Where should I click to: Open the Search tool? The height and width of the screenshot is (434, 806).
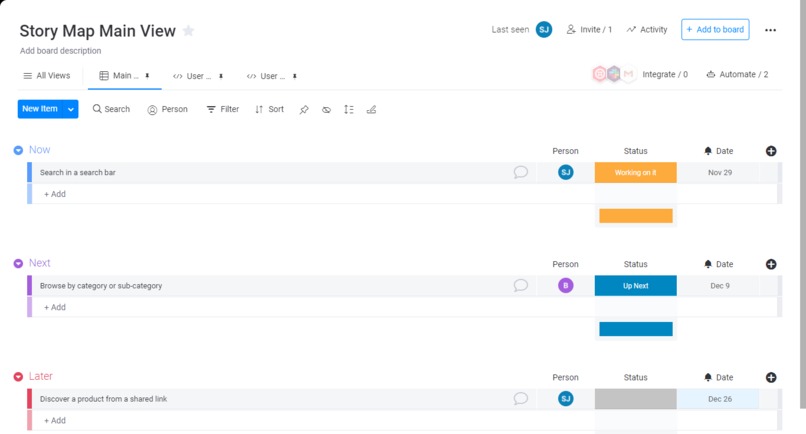(111, 109)
